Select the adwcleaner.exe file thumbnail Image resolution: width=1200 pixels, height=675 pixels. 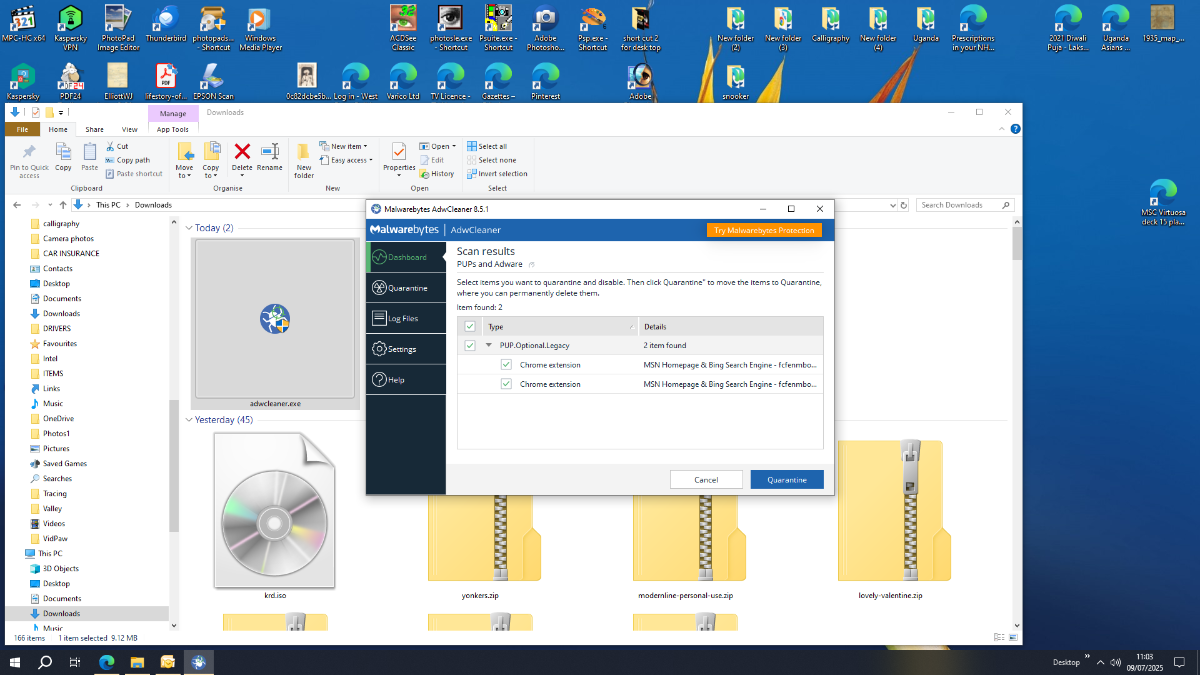(x=275, y=323)
